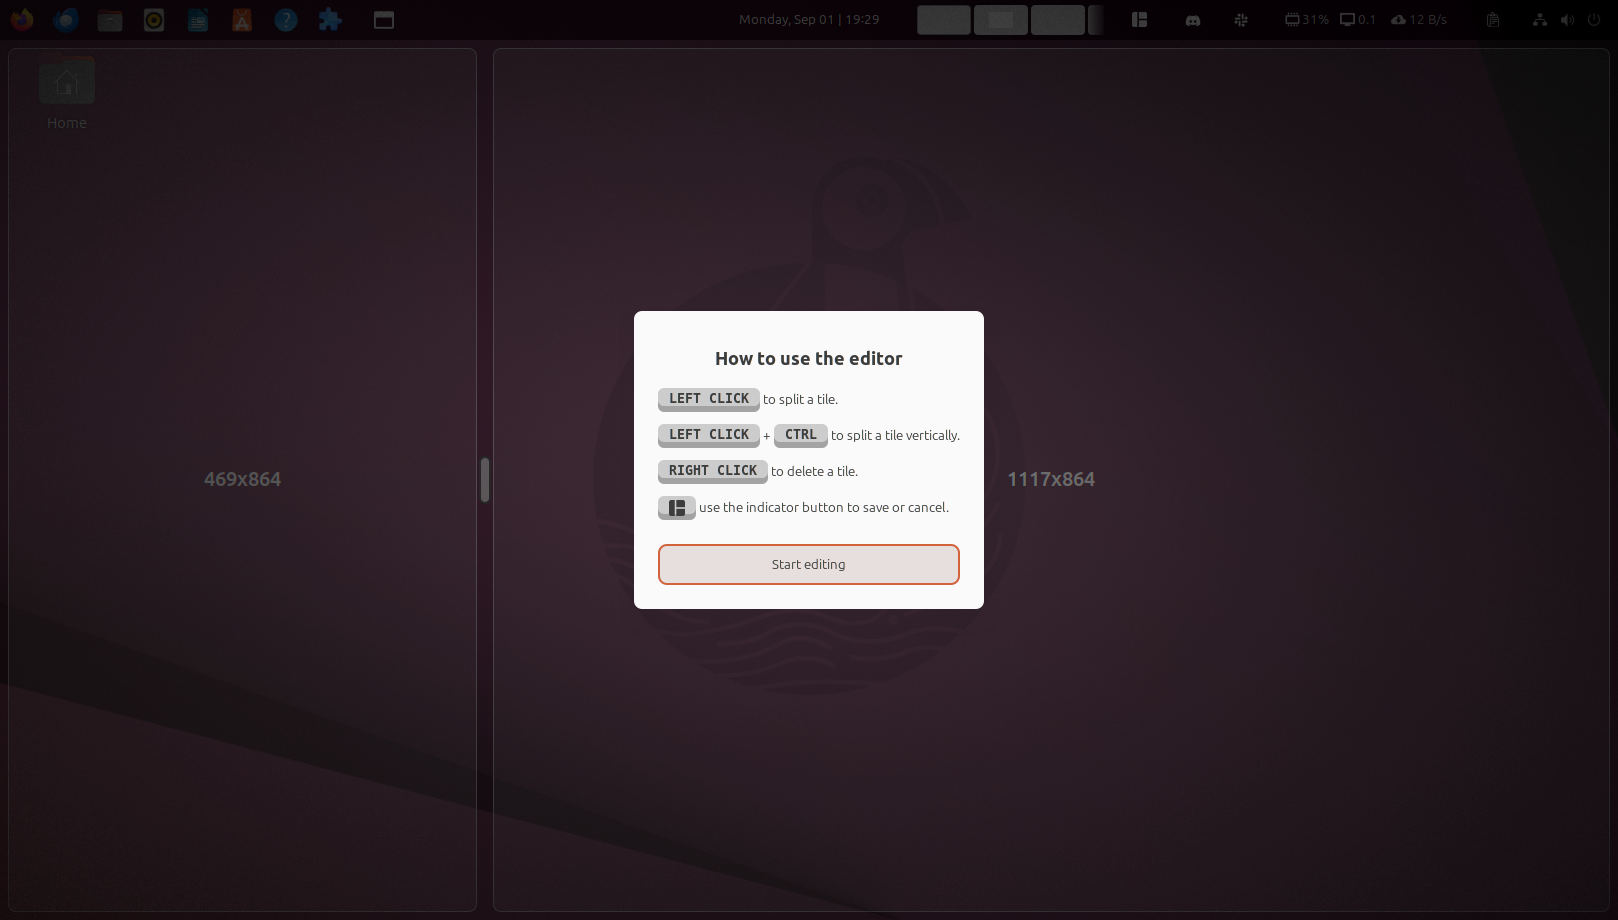Open the App Center icon
The width and height of the screenshot is (1618, 920).
tap(242, 19)
